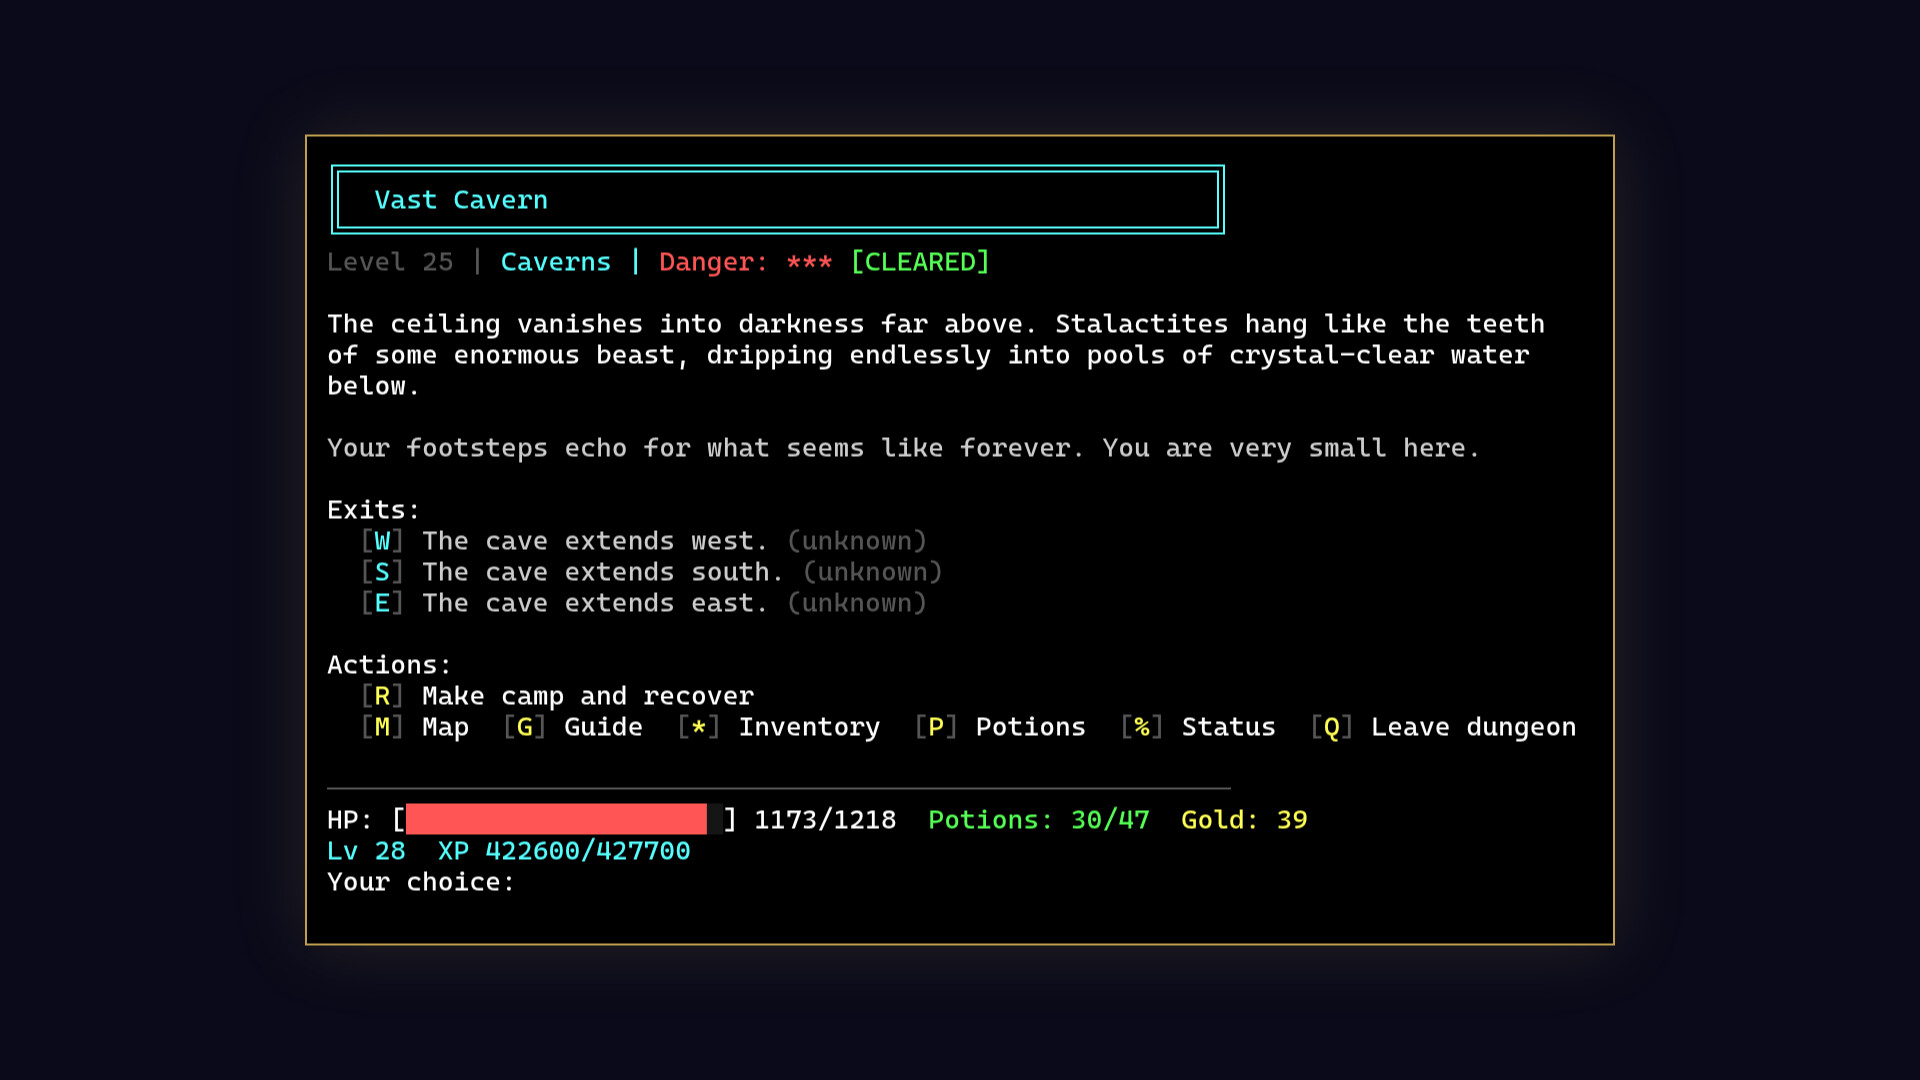Screen dimensions: 1920x1080
Task: Choose the [E] east exit option
Action: point(644,603)
